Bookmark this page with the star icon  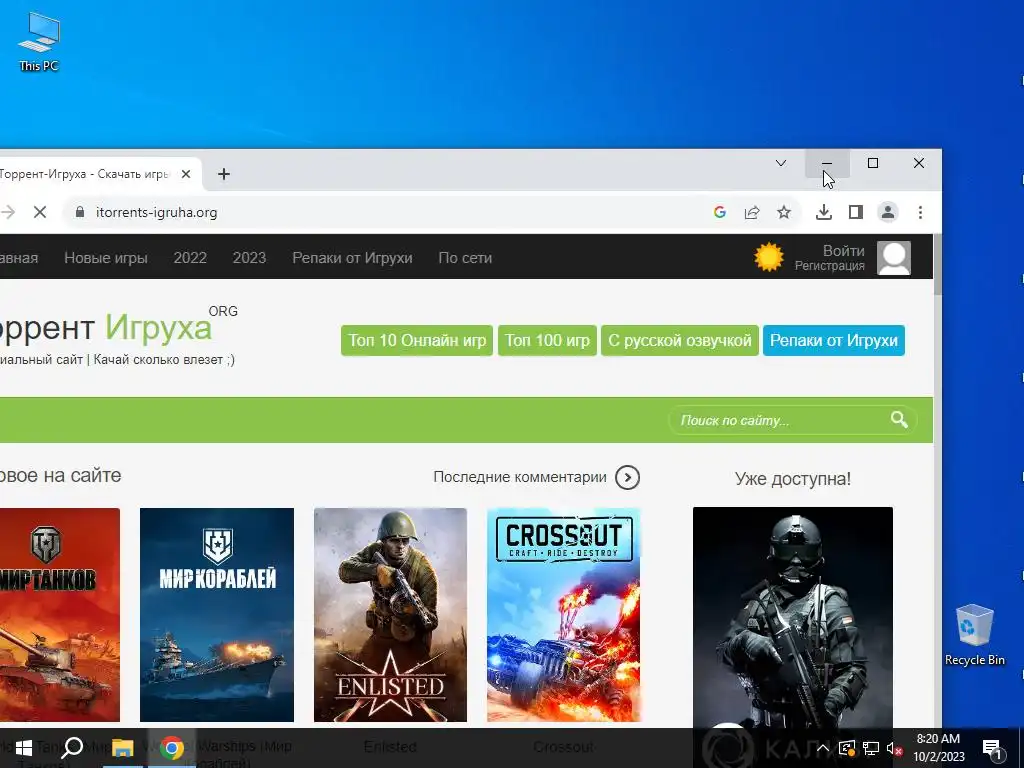784,212
